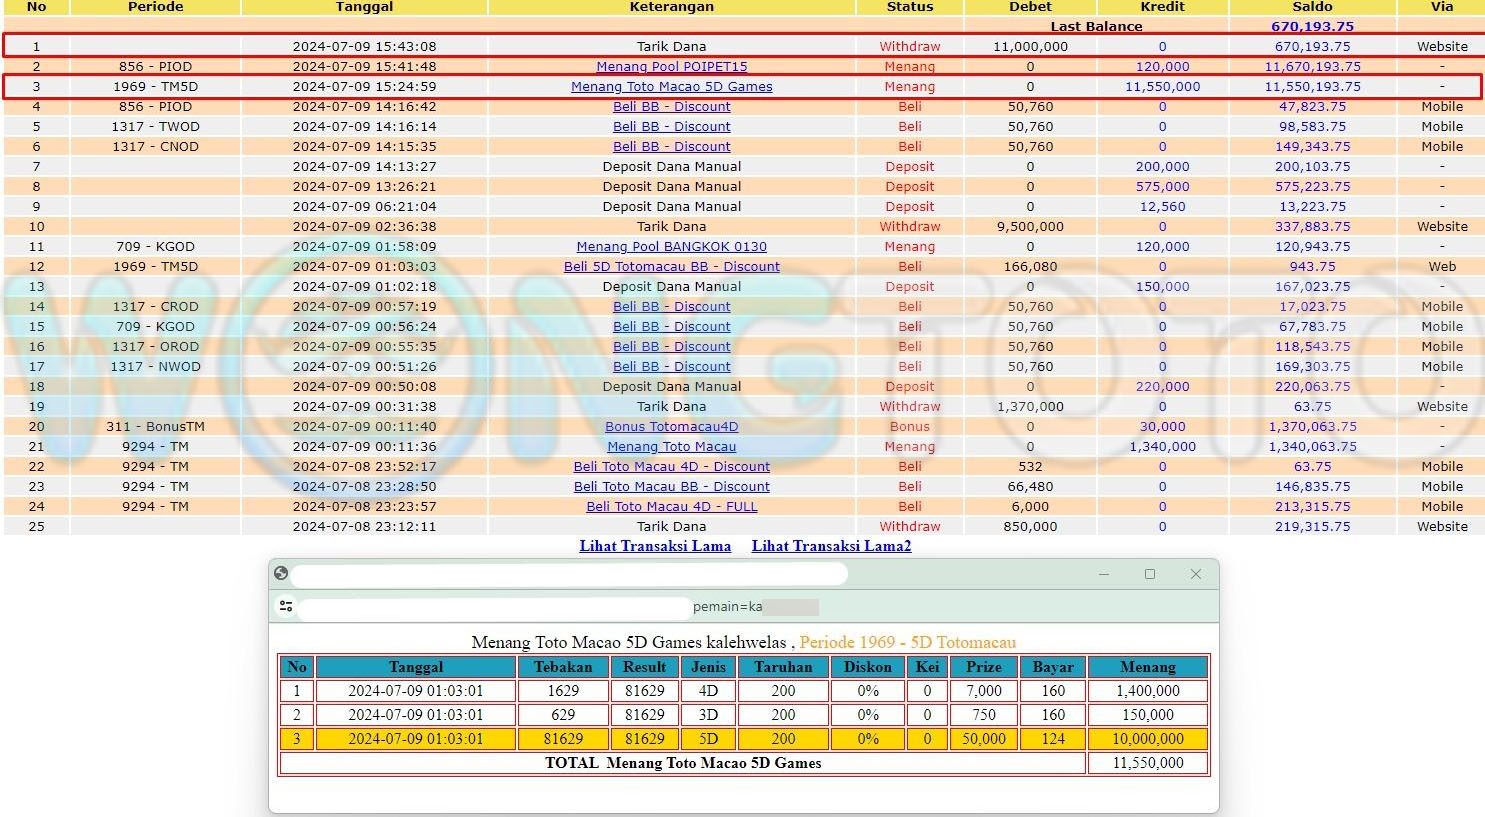
Task: Click the Last Balance value 670,193.75
Action: click(1312, 27)
